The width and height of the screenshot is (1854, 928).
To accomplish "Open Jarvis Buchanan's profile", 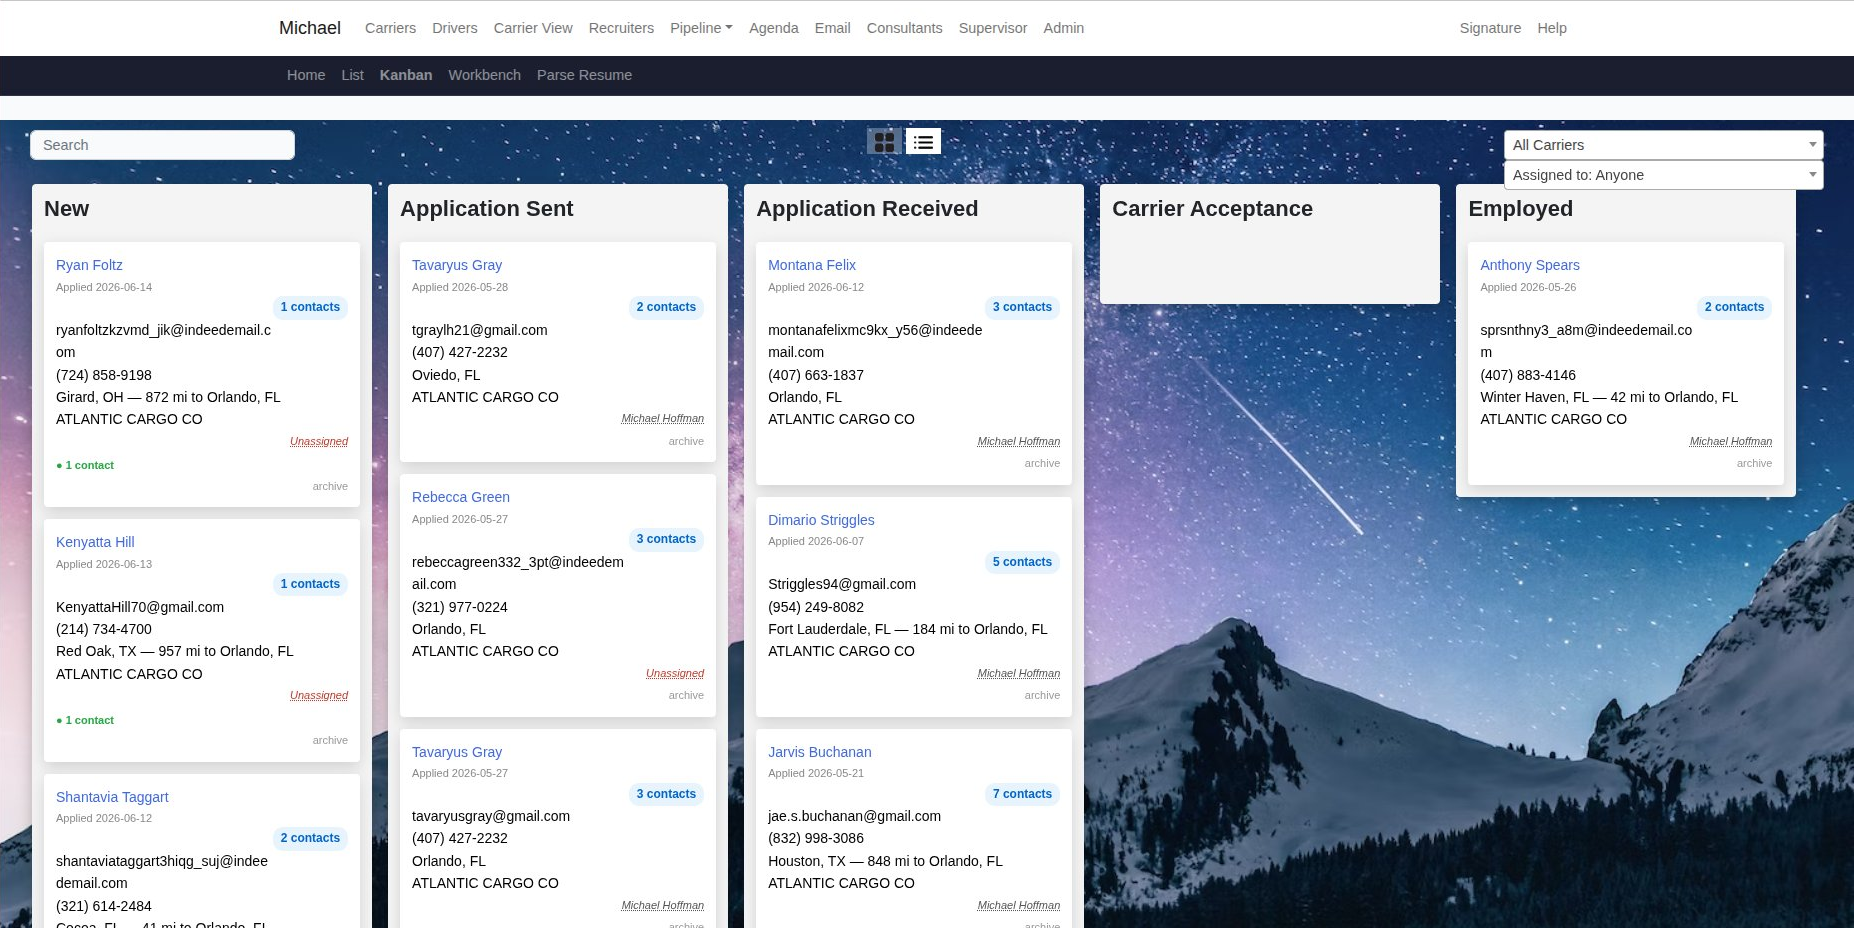I will coord(819,752).
